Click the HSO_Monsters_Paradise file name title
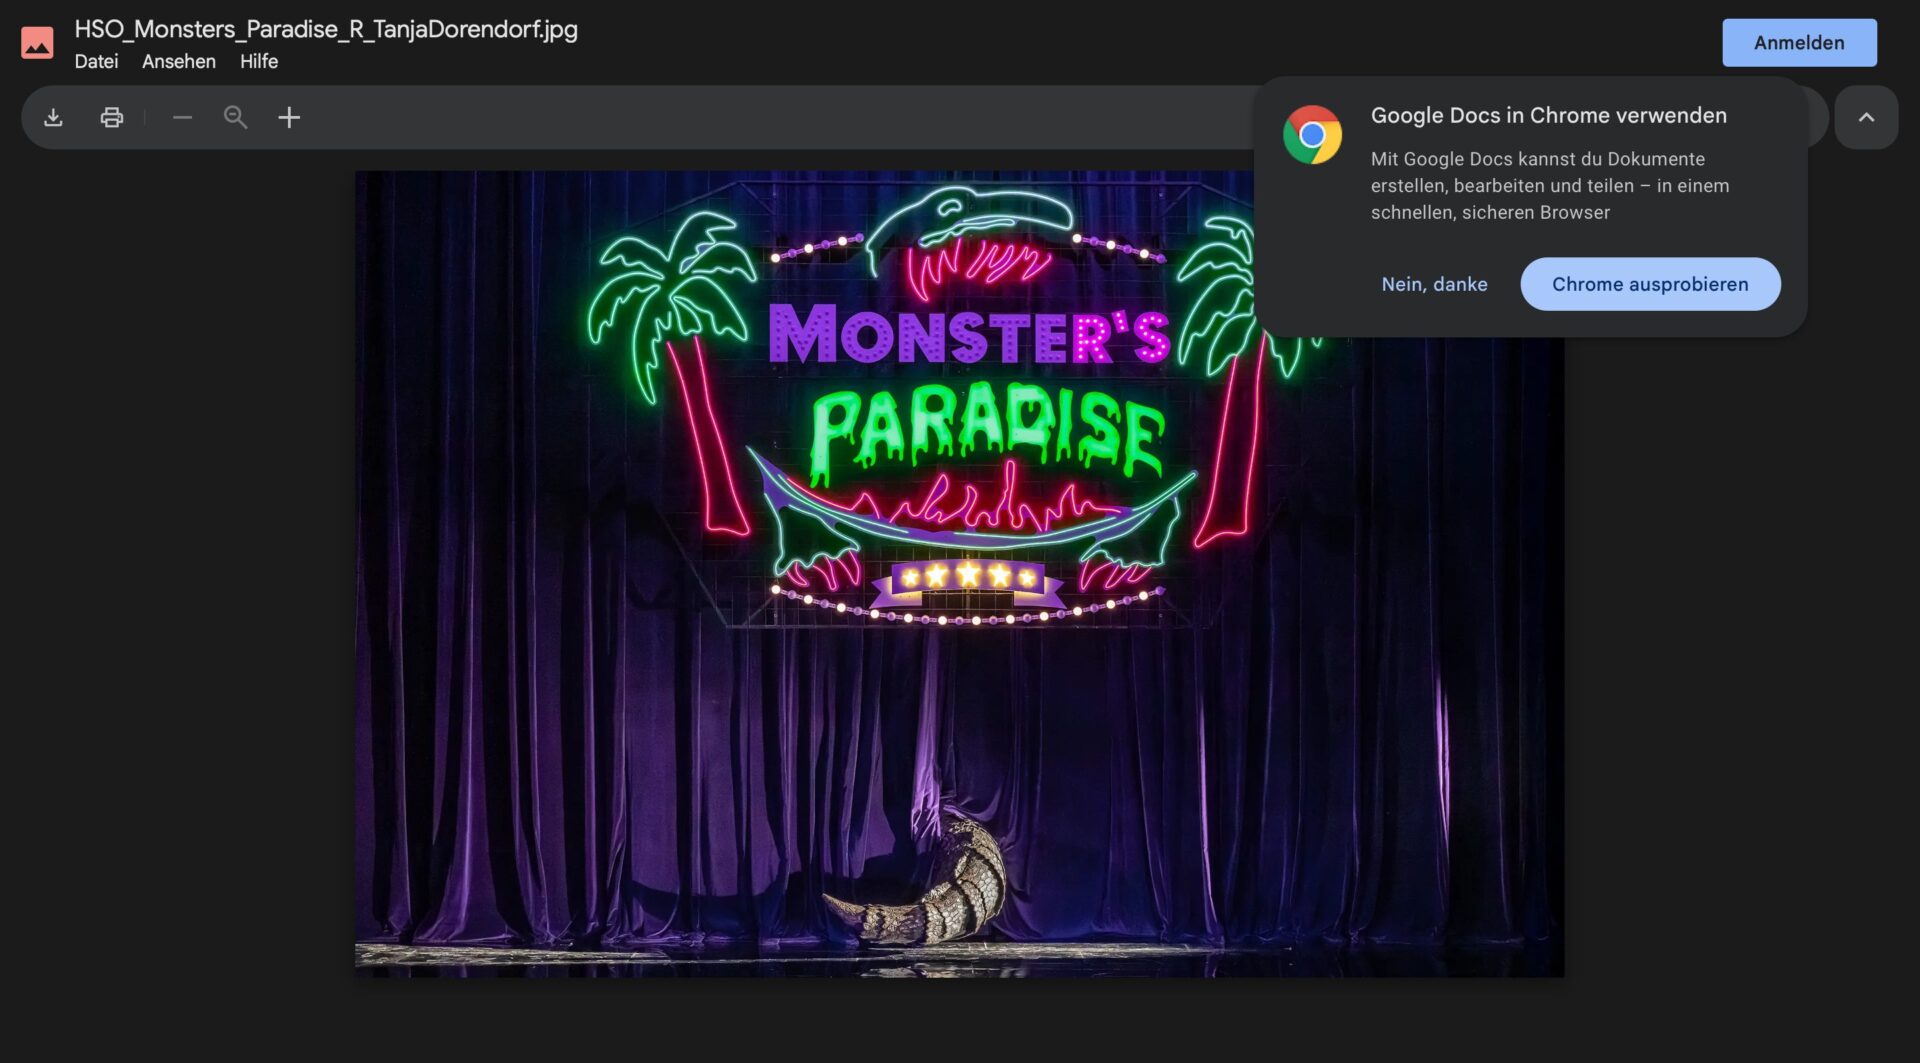The width and height of the screenshot is (1920, 1063). [x=326, y=29]
